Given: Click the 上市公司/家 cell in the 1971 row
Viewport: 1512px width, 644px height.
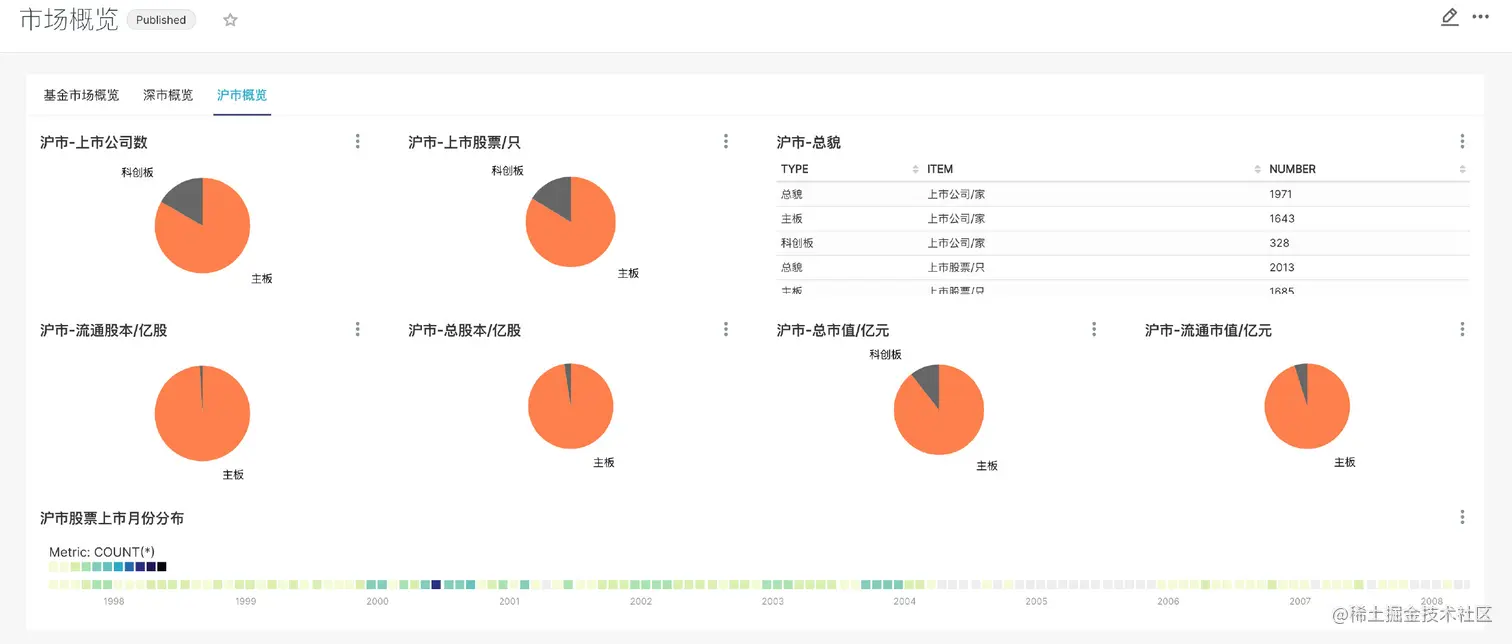Looking at the screenshot, I should (x=956, y=194).
